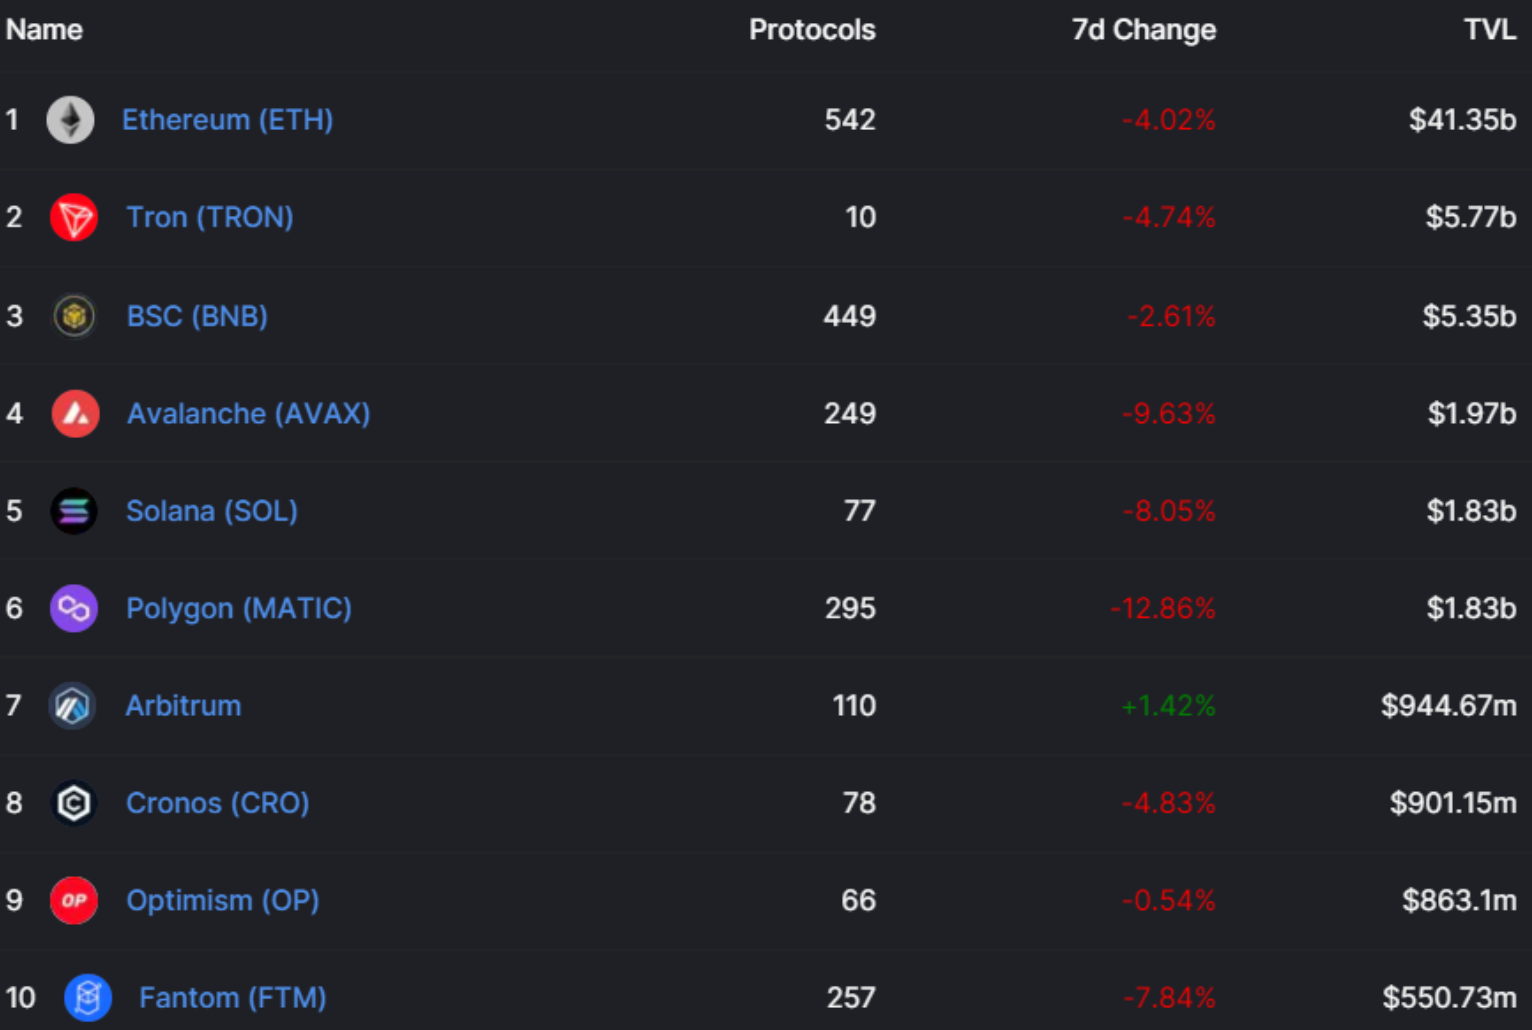1532x1030 pixels.
Task: Click the blue Fantom logo icon
Action: coord(88,997)
